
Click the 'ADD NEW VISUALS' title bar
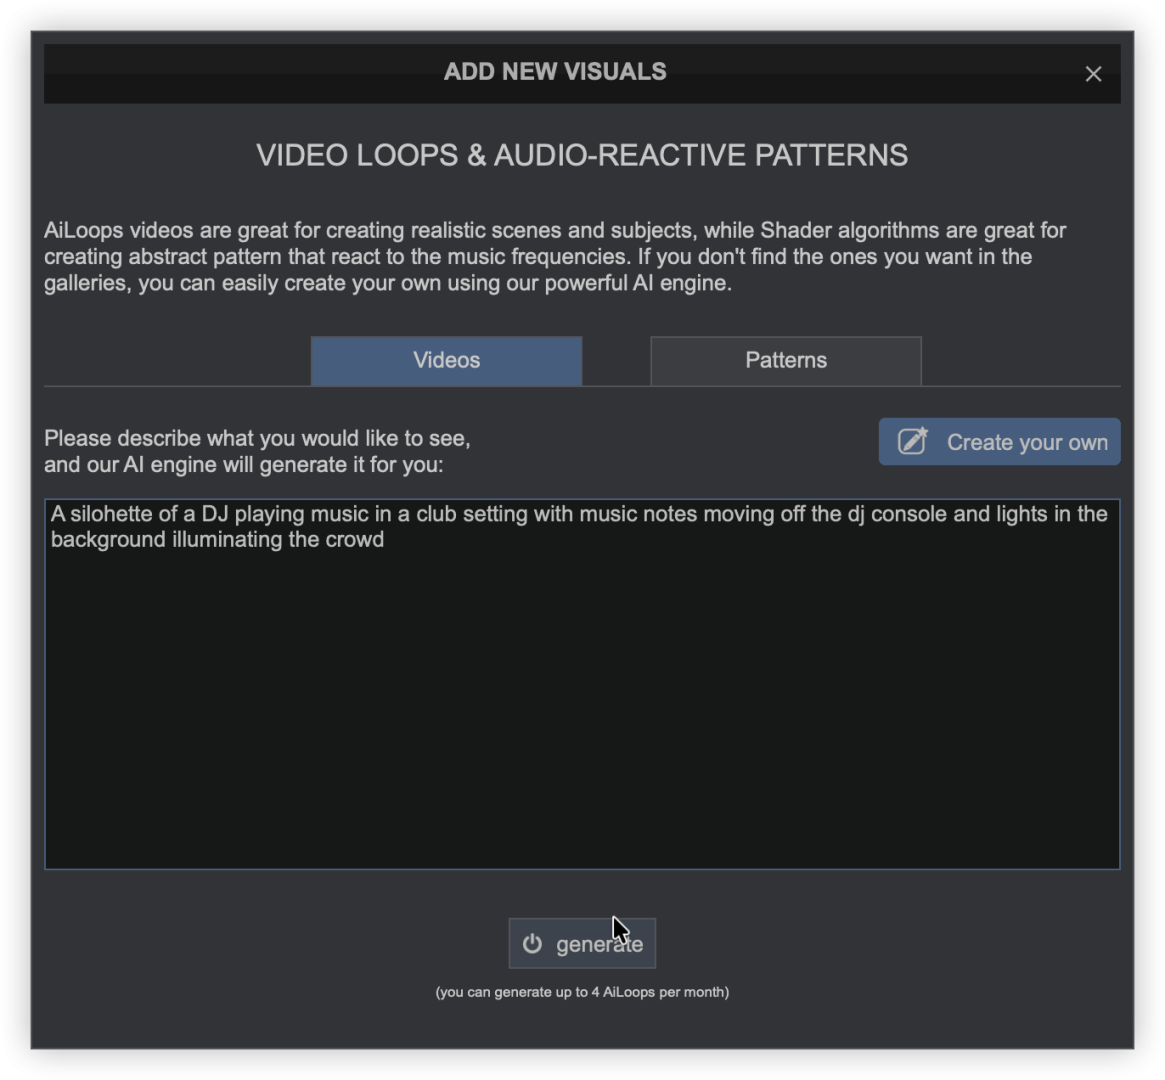[x=555, y=72]
